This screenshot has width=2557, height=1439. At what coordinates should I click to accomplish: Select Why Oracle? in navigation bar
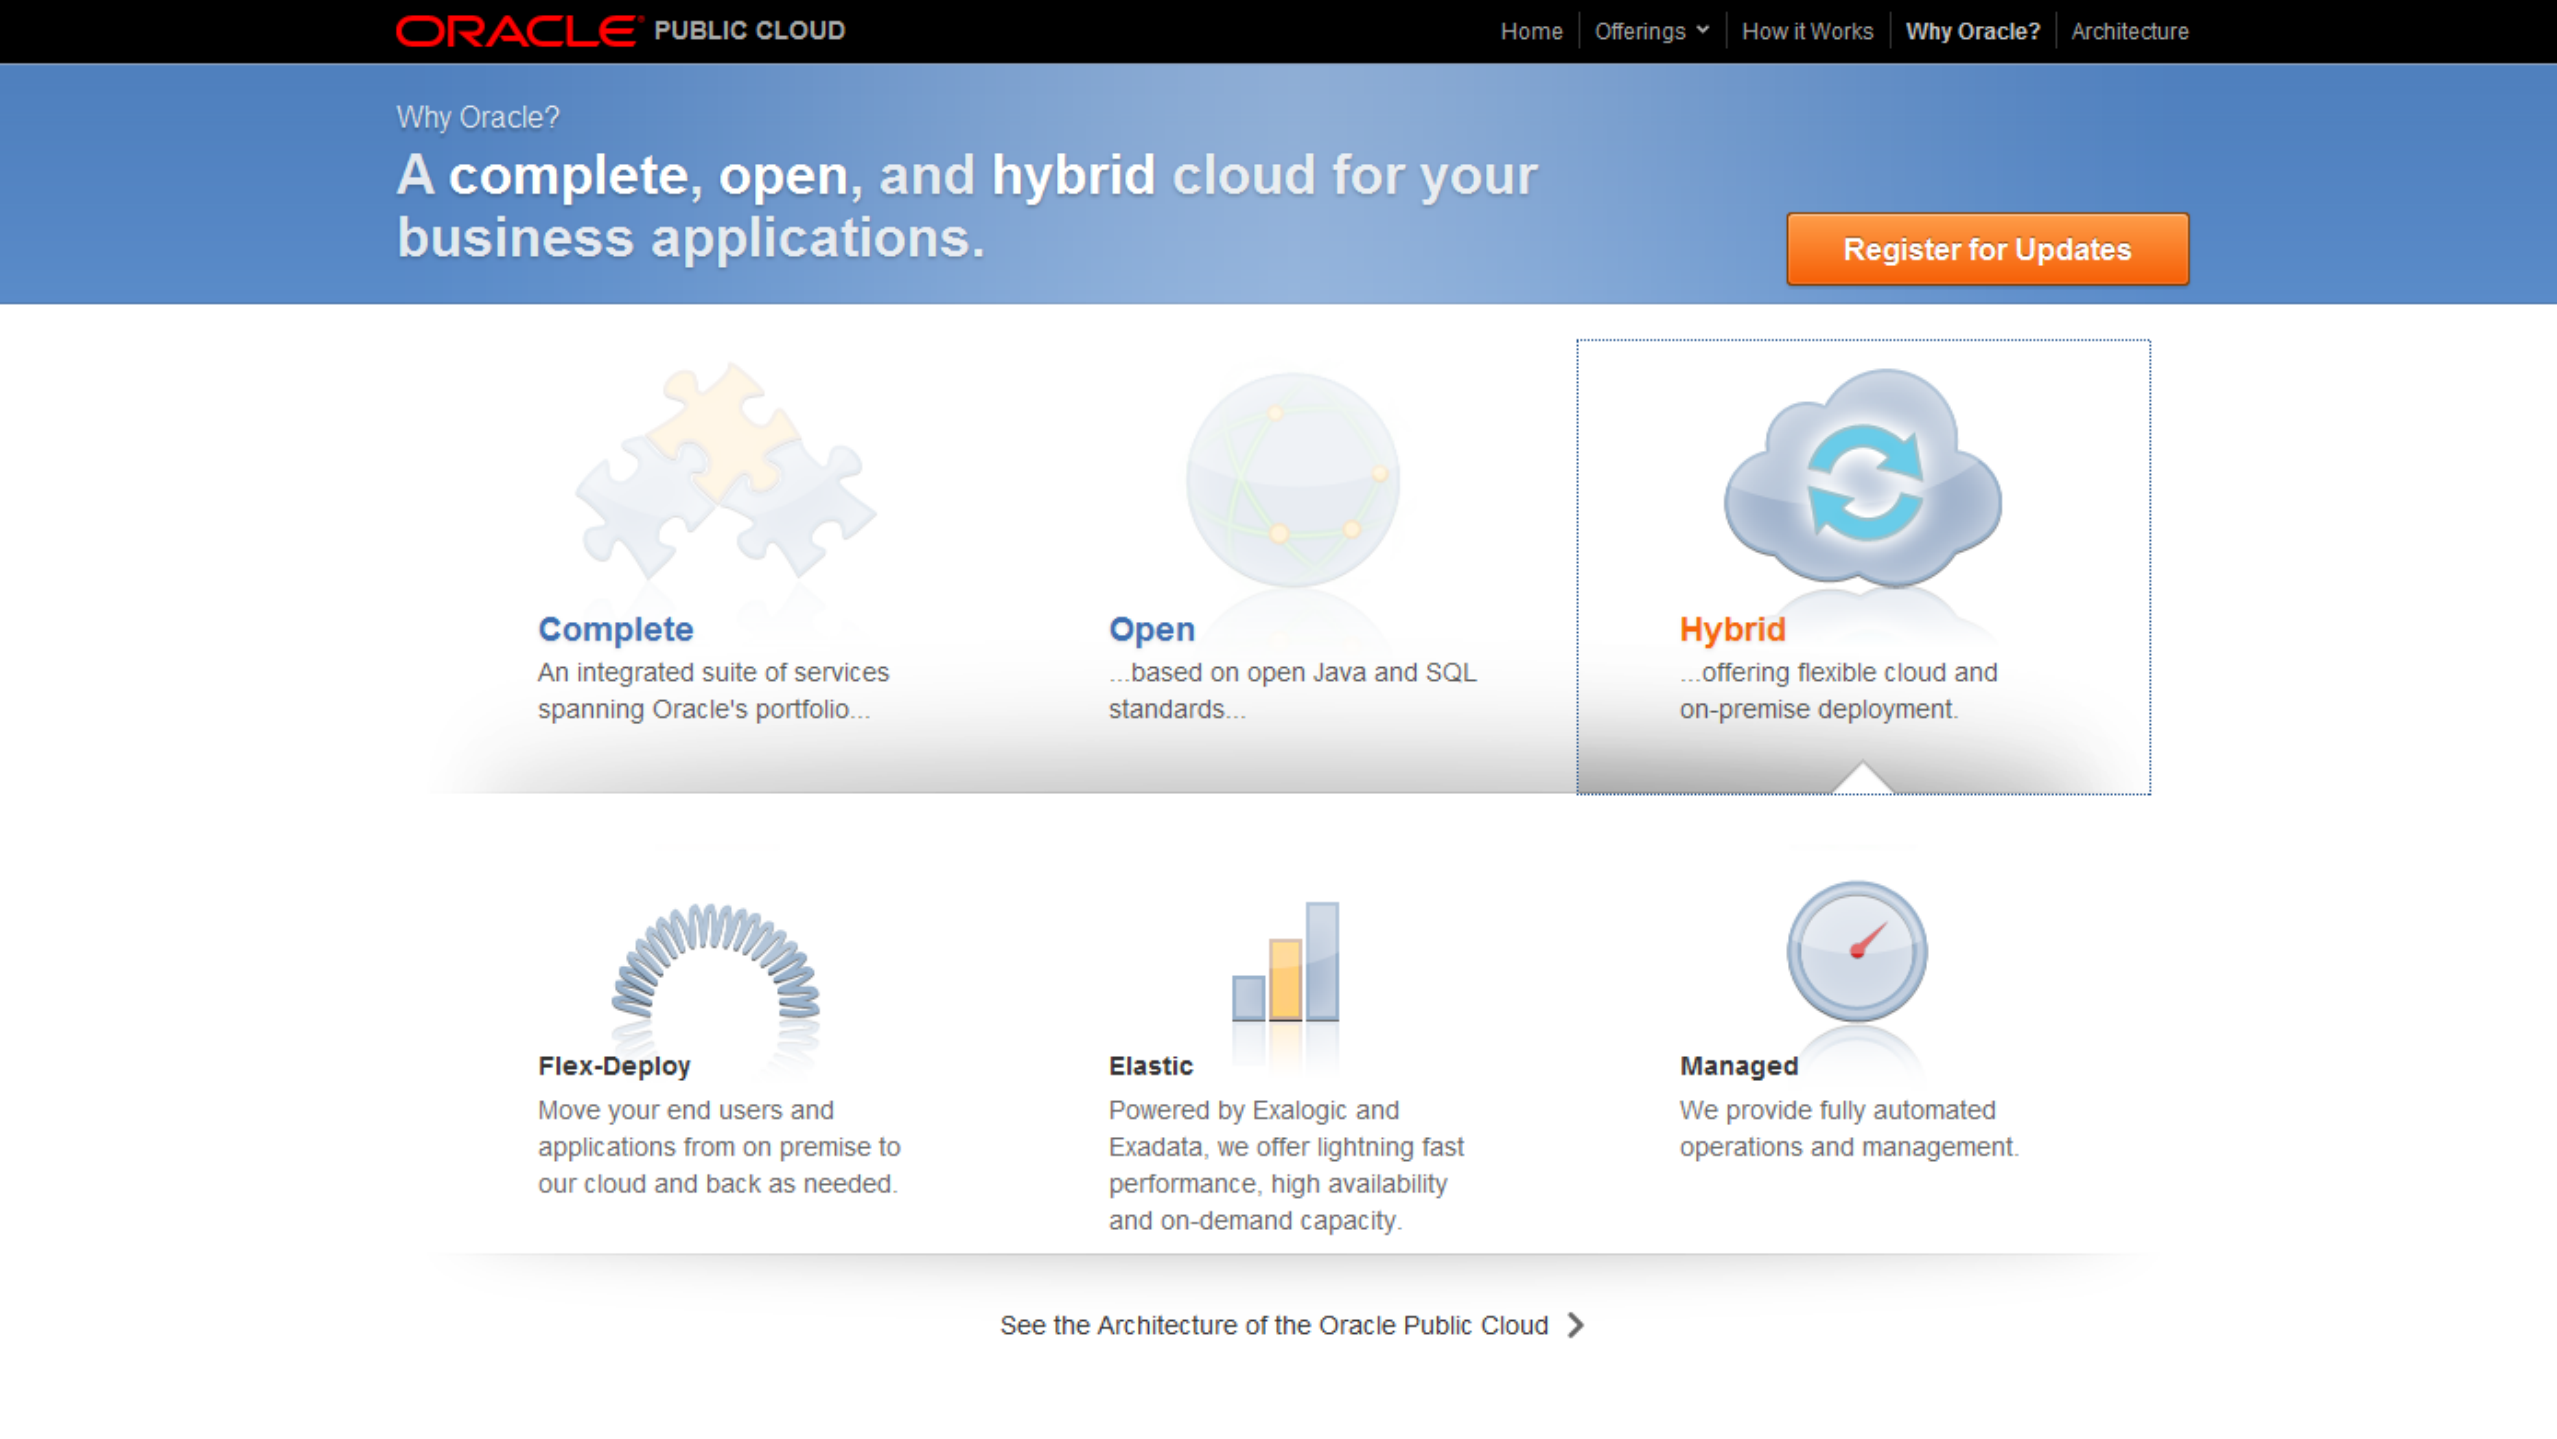[x=1972, y=31]
